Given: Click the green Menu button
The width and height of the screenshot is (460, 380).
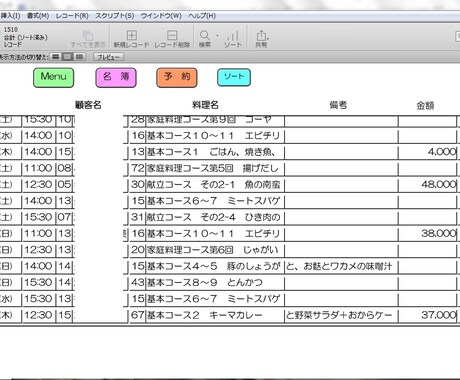Looking at the screenshot, I should (54, 78).
